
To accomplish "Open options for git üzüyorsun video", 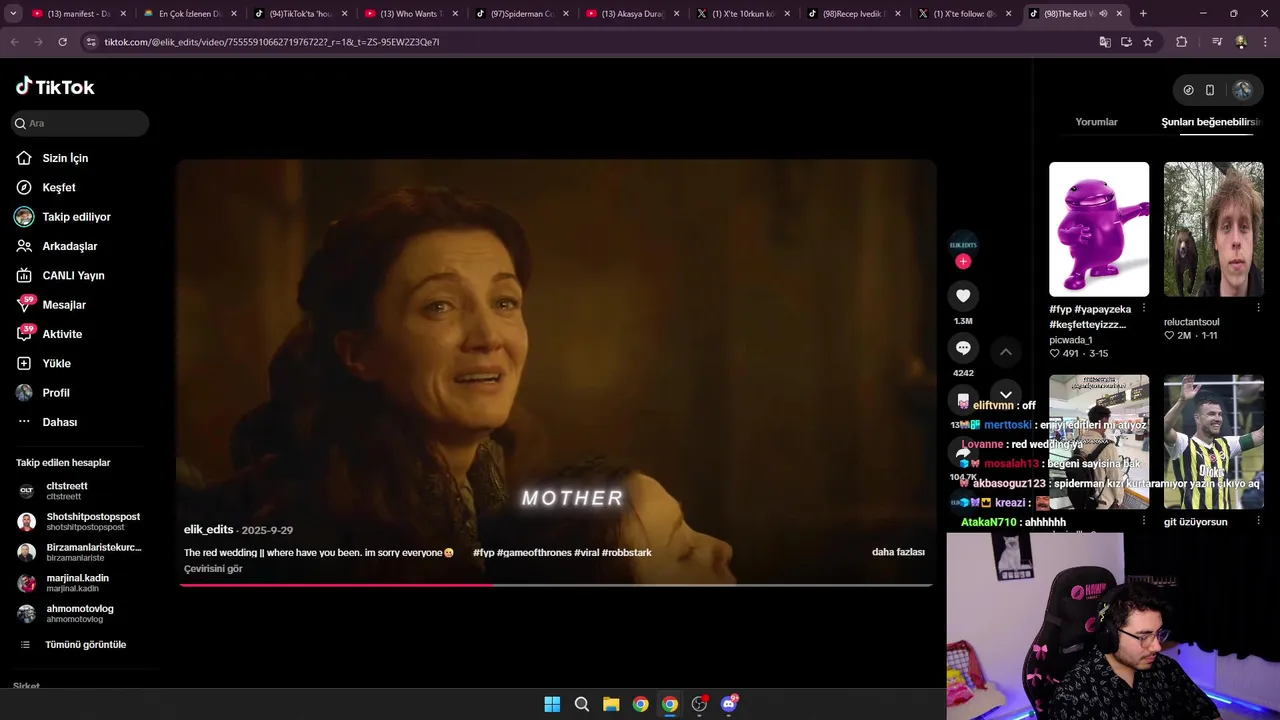I will [x=1258, y=521].
